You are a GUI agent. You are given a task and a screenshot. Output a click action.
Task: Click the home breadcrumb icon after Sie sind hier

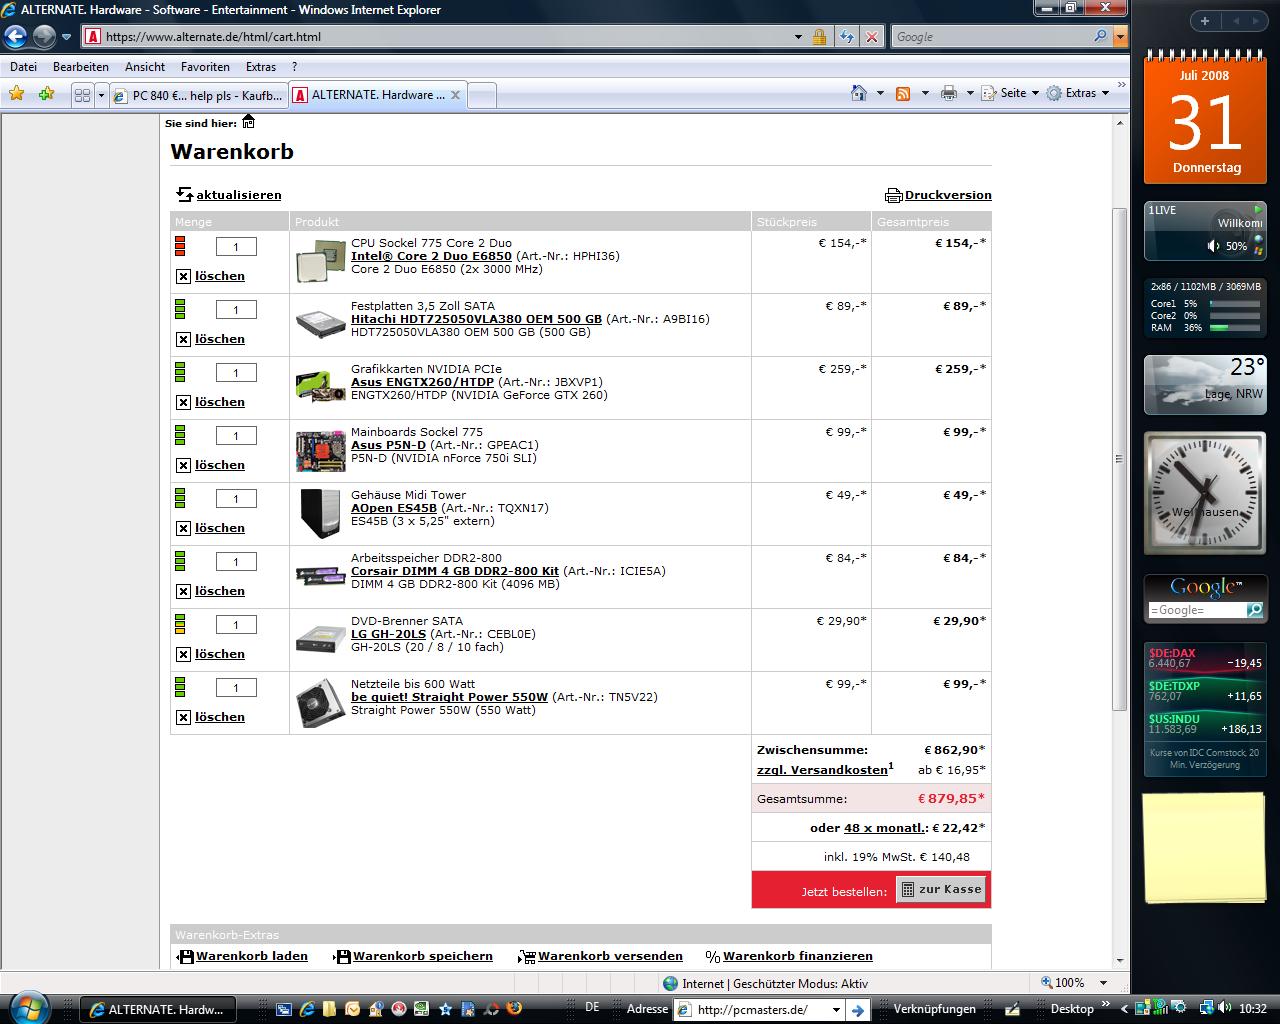point(249,122)
